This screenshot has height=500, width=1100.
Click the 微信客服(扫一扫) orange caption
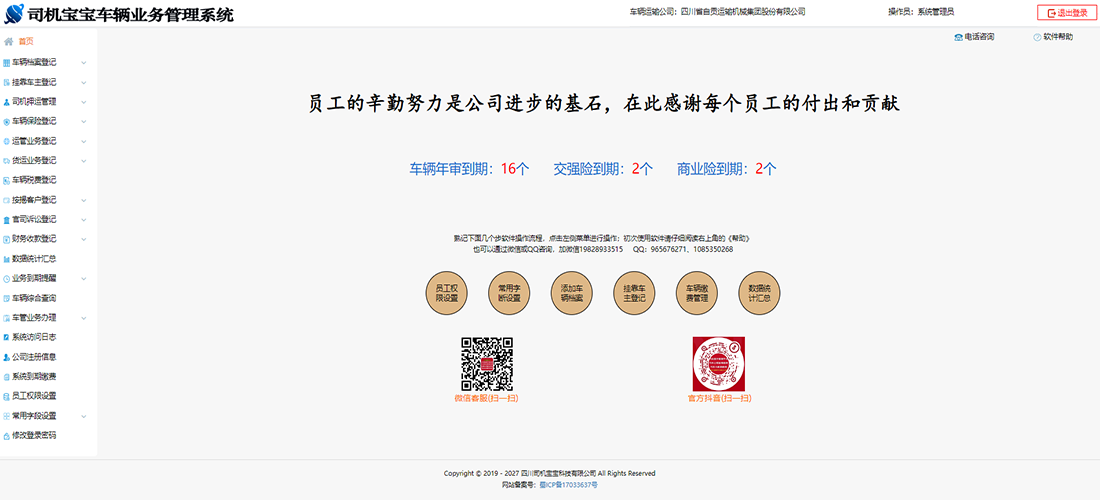point(487,398)
